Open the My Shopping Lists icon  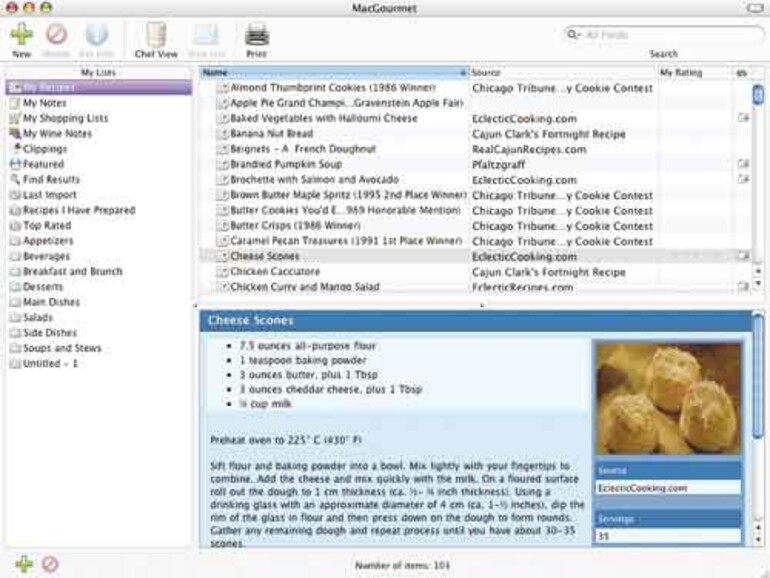[15, 118]
